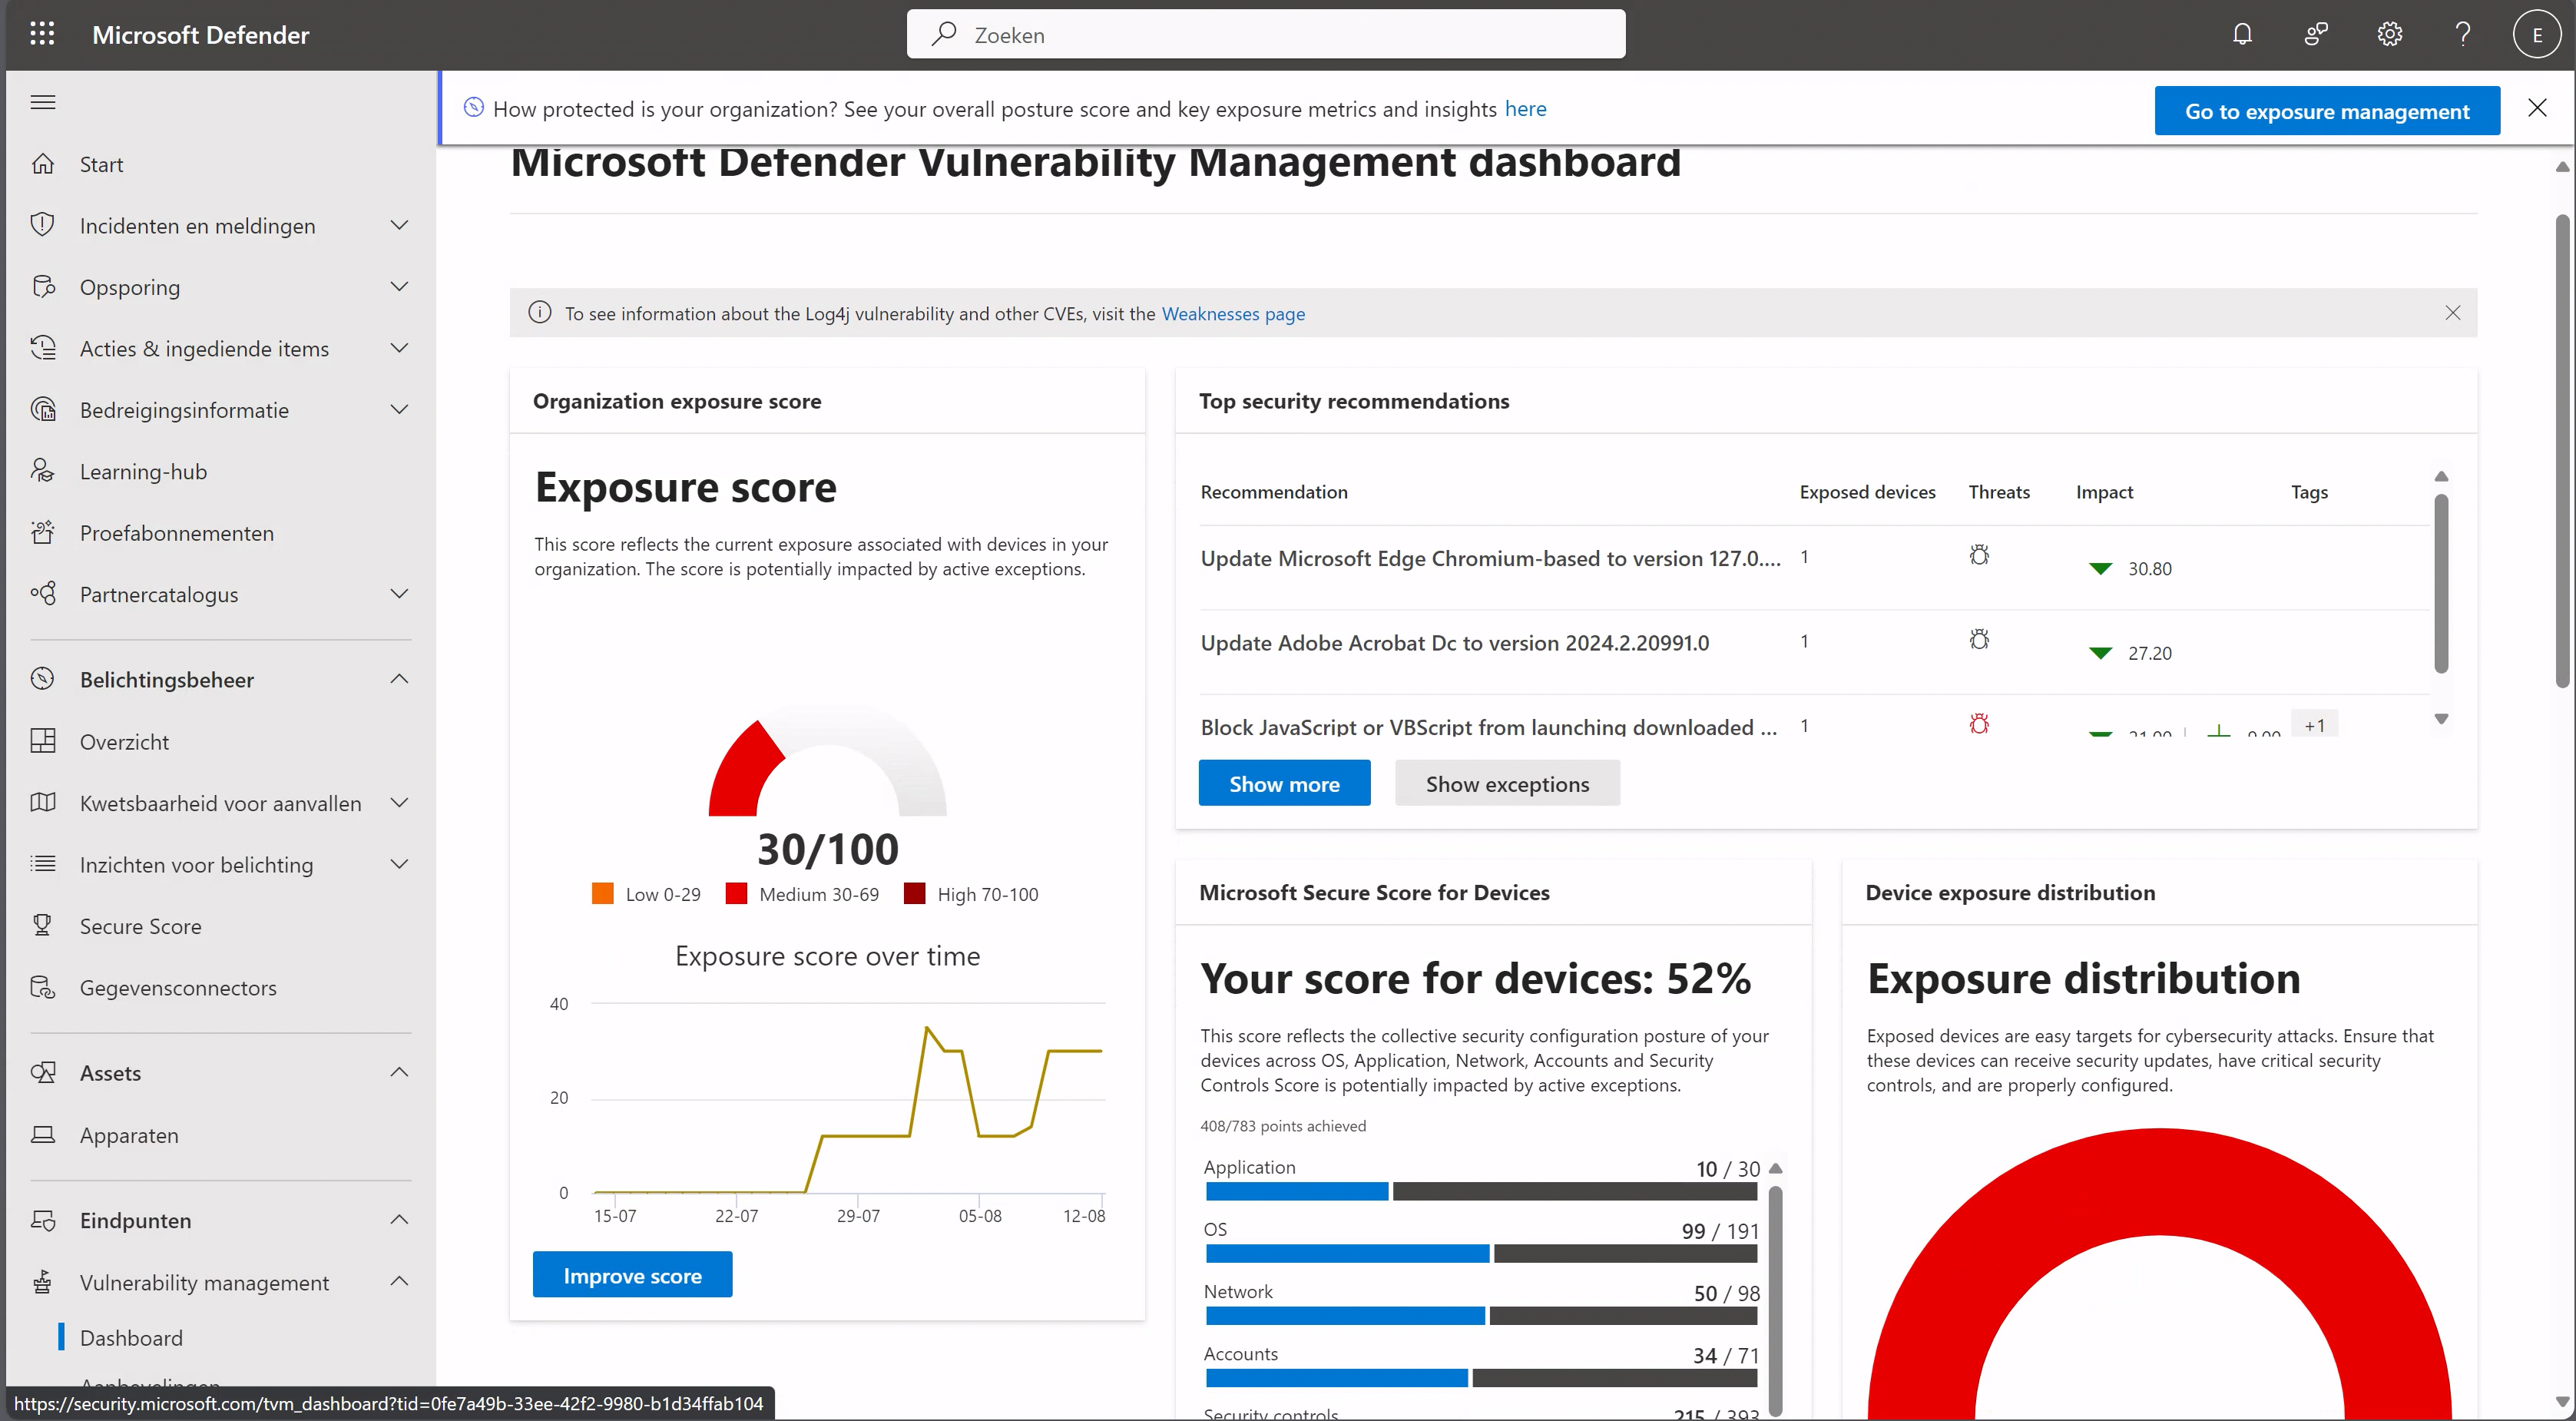Screen dimensions: 2576x1421
Task: Collapse the Eindpunten section chevron
Action: (x=399, y=1220)
